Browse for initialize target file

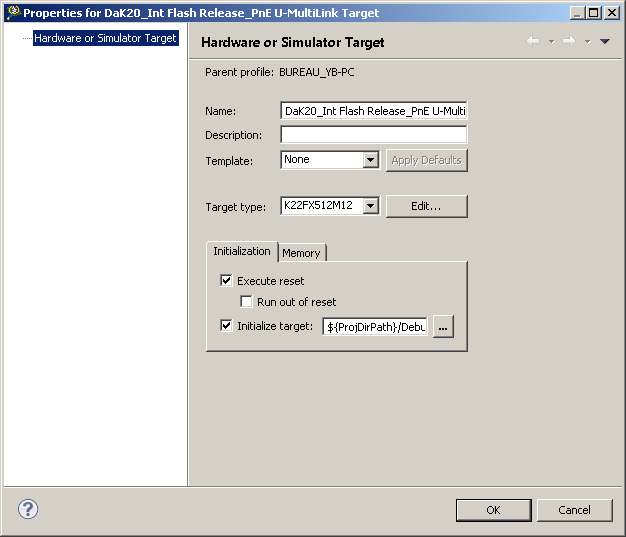pos(443,327)
